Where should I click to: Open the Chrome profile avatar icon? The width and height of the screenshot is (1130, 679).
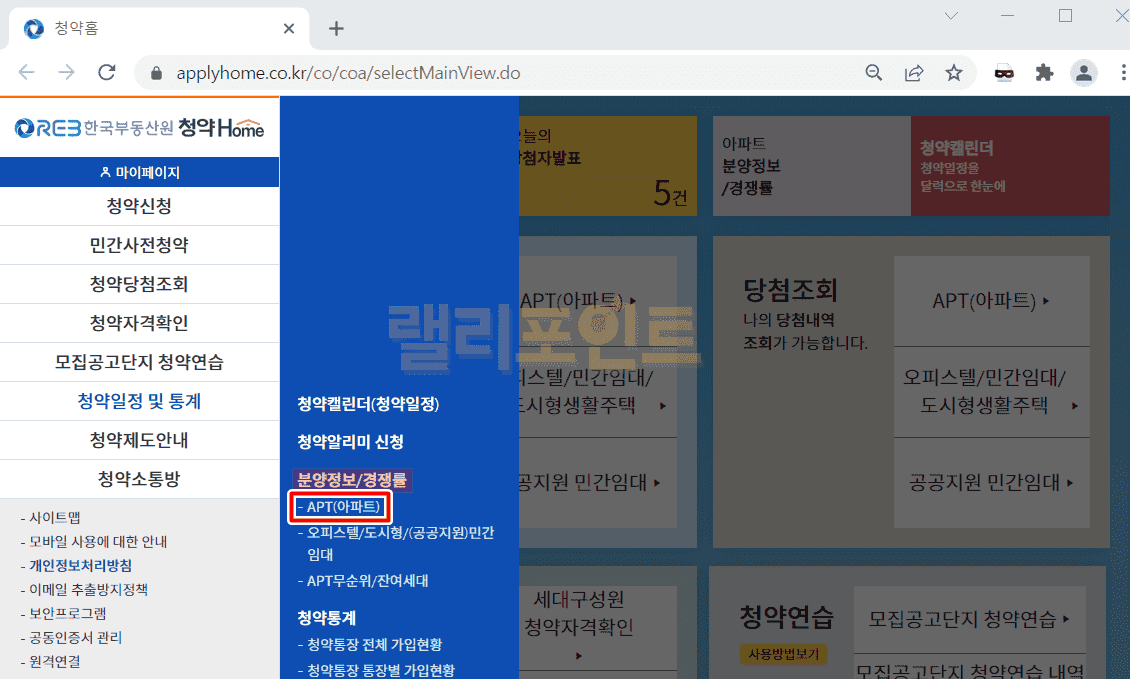[x=1083, y=73]
